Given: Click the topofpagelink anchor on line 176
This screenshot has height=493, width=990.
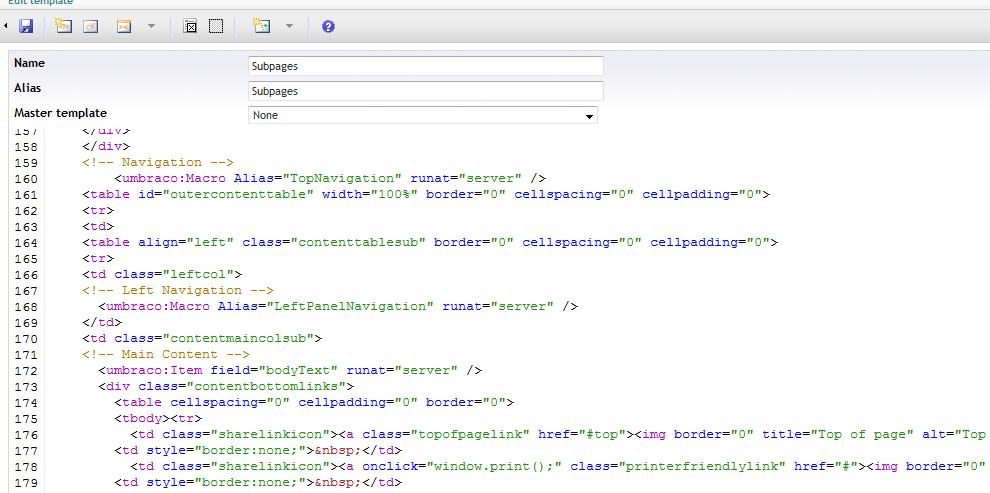Looking at the screenshot, I should tap(486, 435).
